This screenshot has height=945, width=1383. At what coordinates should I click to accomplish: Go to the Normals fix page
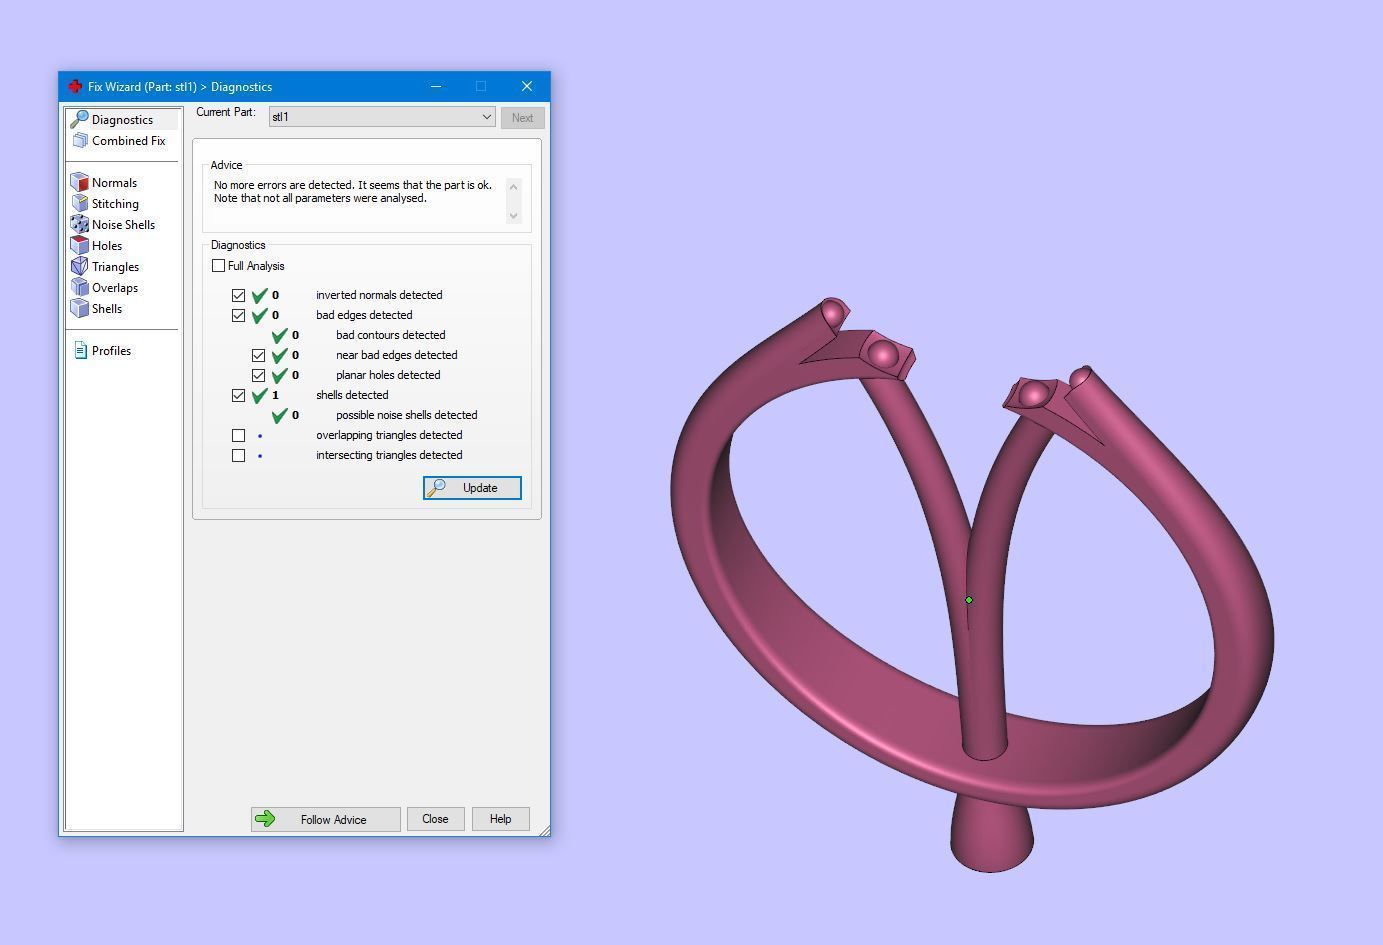tap(114, 182)
